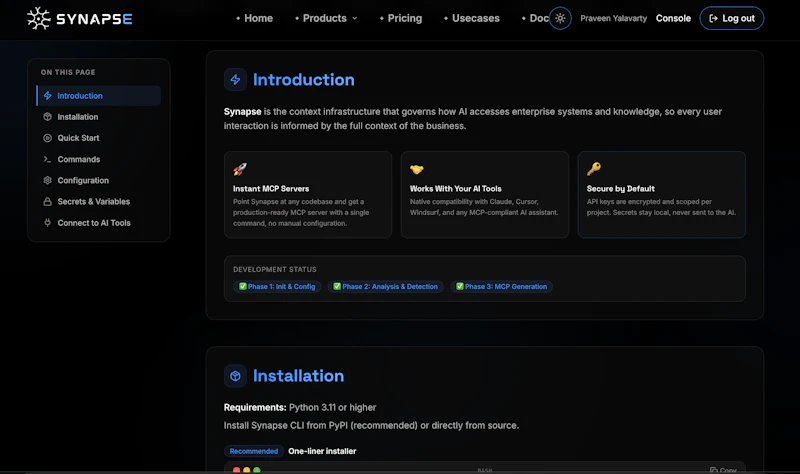This screenshot has width=800, height=474.
Task: Open Configuration section from sidebar
Action: tap(83, 180)
